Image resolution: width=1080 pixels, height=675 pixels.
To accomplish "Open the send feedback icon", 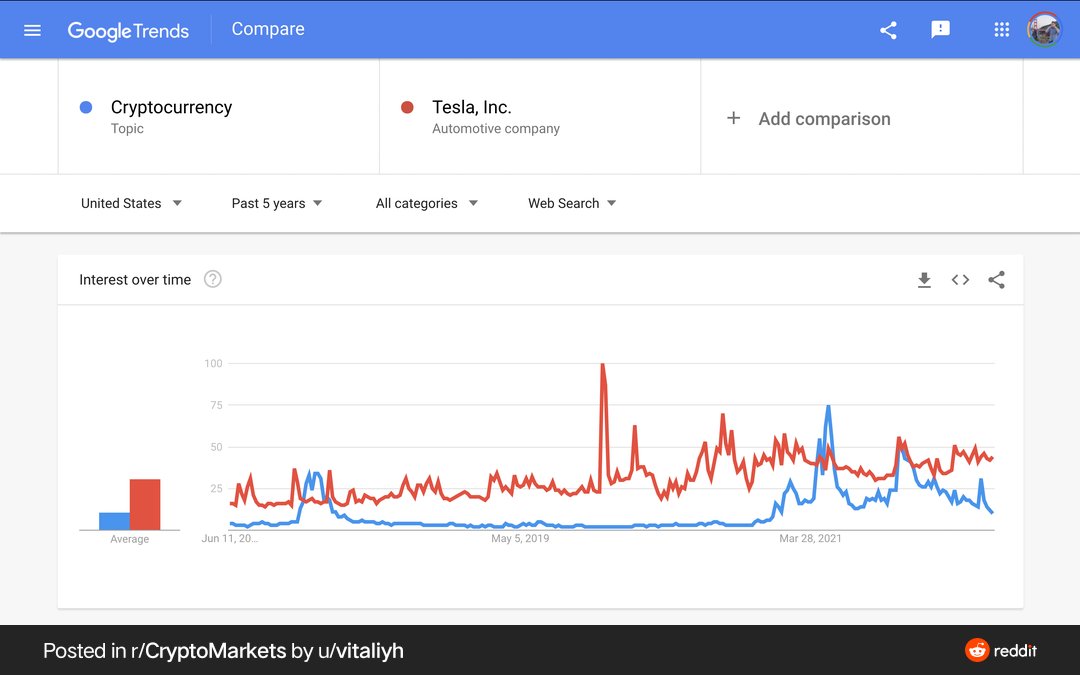I will (x=940, y=30).
